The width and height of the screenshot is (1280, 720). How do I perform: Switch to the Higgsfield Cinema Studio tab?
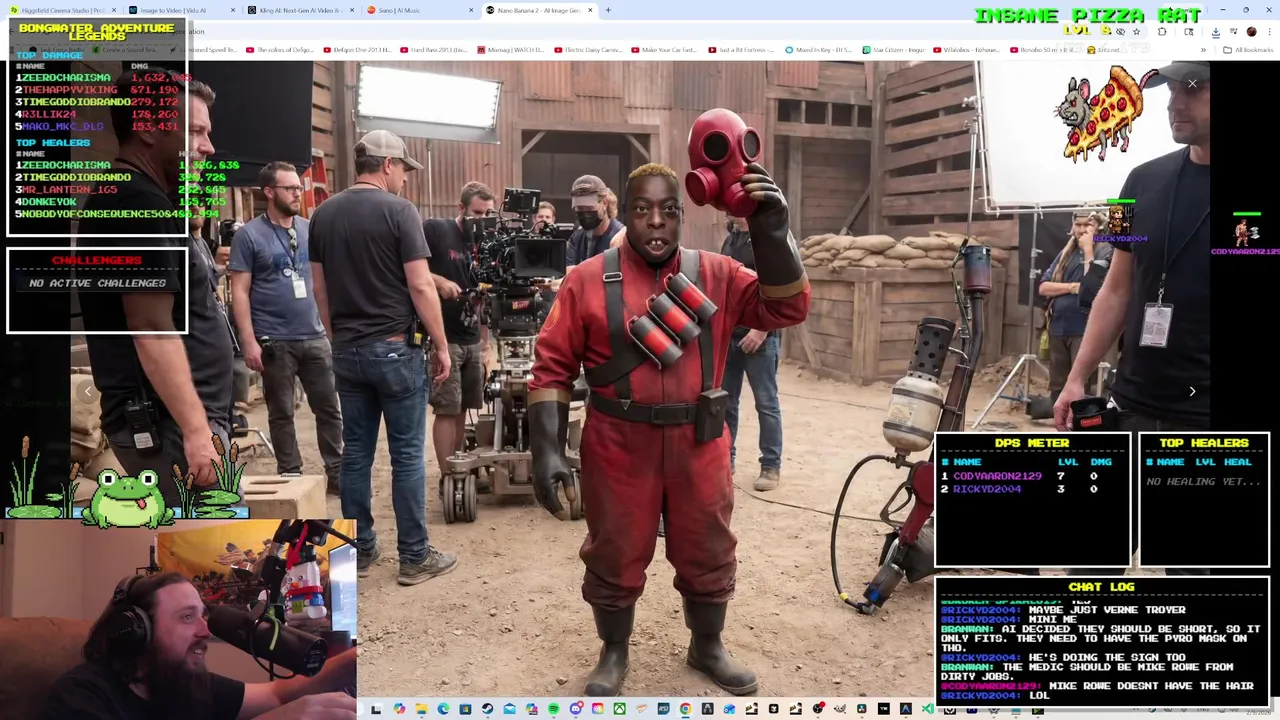point(62,10)
